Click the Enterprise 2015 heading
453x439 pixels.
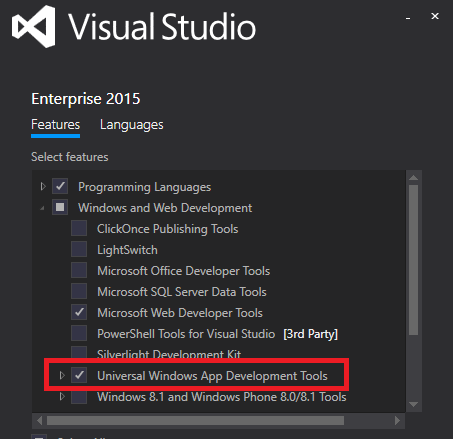[x=86, y=99]
